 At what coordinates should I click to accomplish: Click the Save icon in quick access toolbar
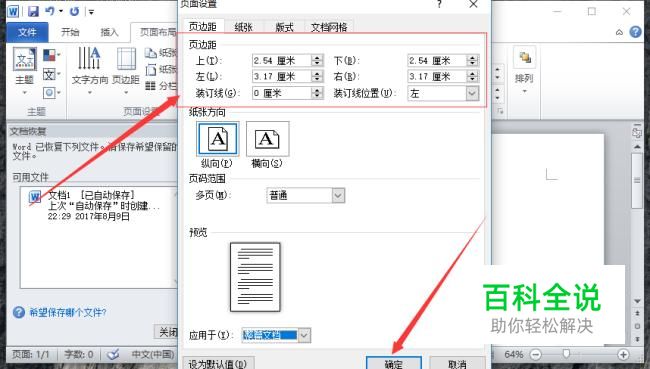pos(33,11)
